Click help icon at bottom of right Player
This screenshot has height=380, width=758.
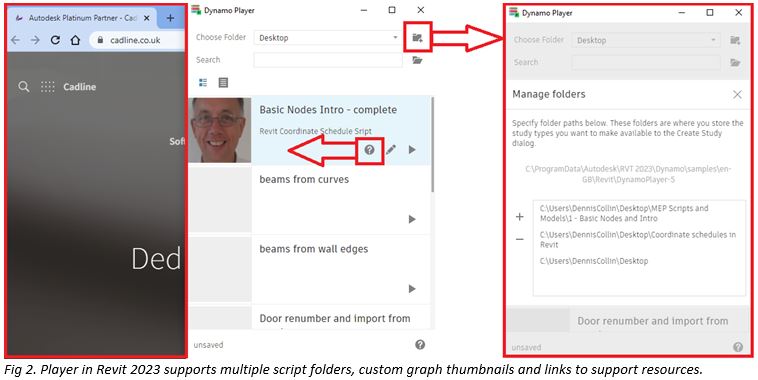(738, 347)
